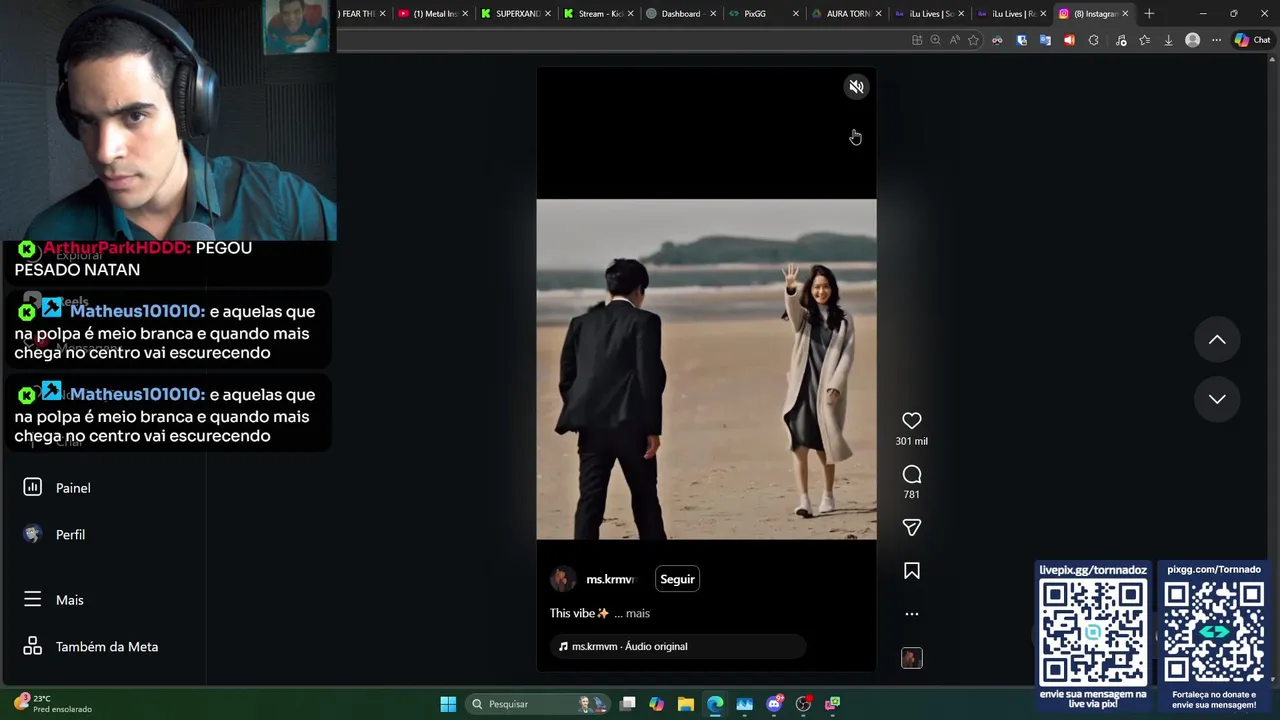Open 'Também da Meta' in the sidebar
This screenshot has width=1280, height=720.
click(107, 647)
